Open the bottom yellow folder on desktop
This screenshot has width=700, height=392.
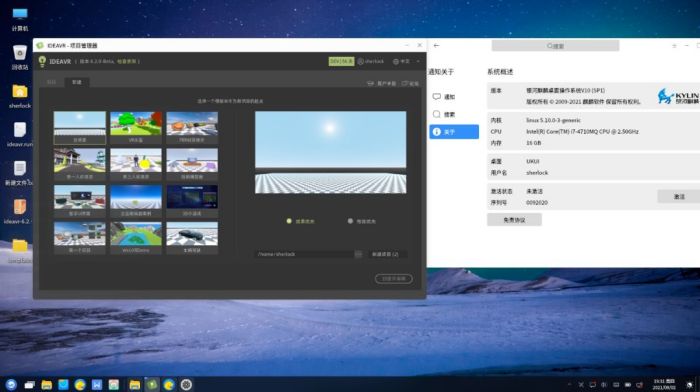click(20, 250)
